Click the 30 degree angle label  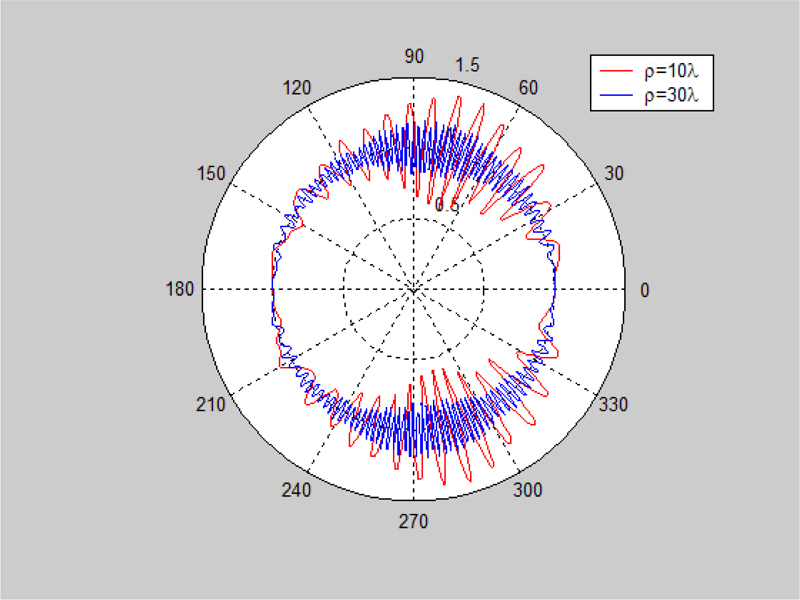613,173
